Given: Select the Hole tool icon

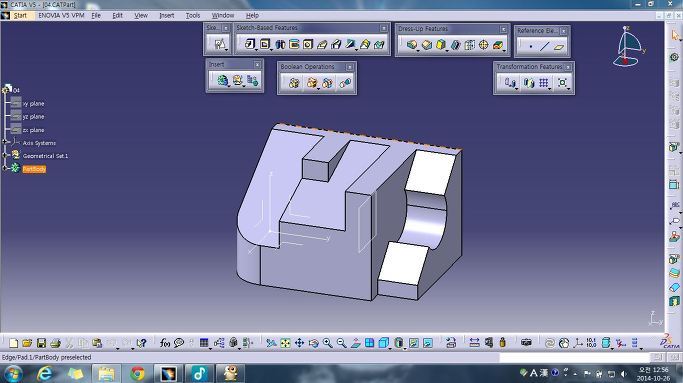Looking at the screenshot, I should tap(308, 44).
